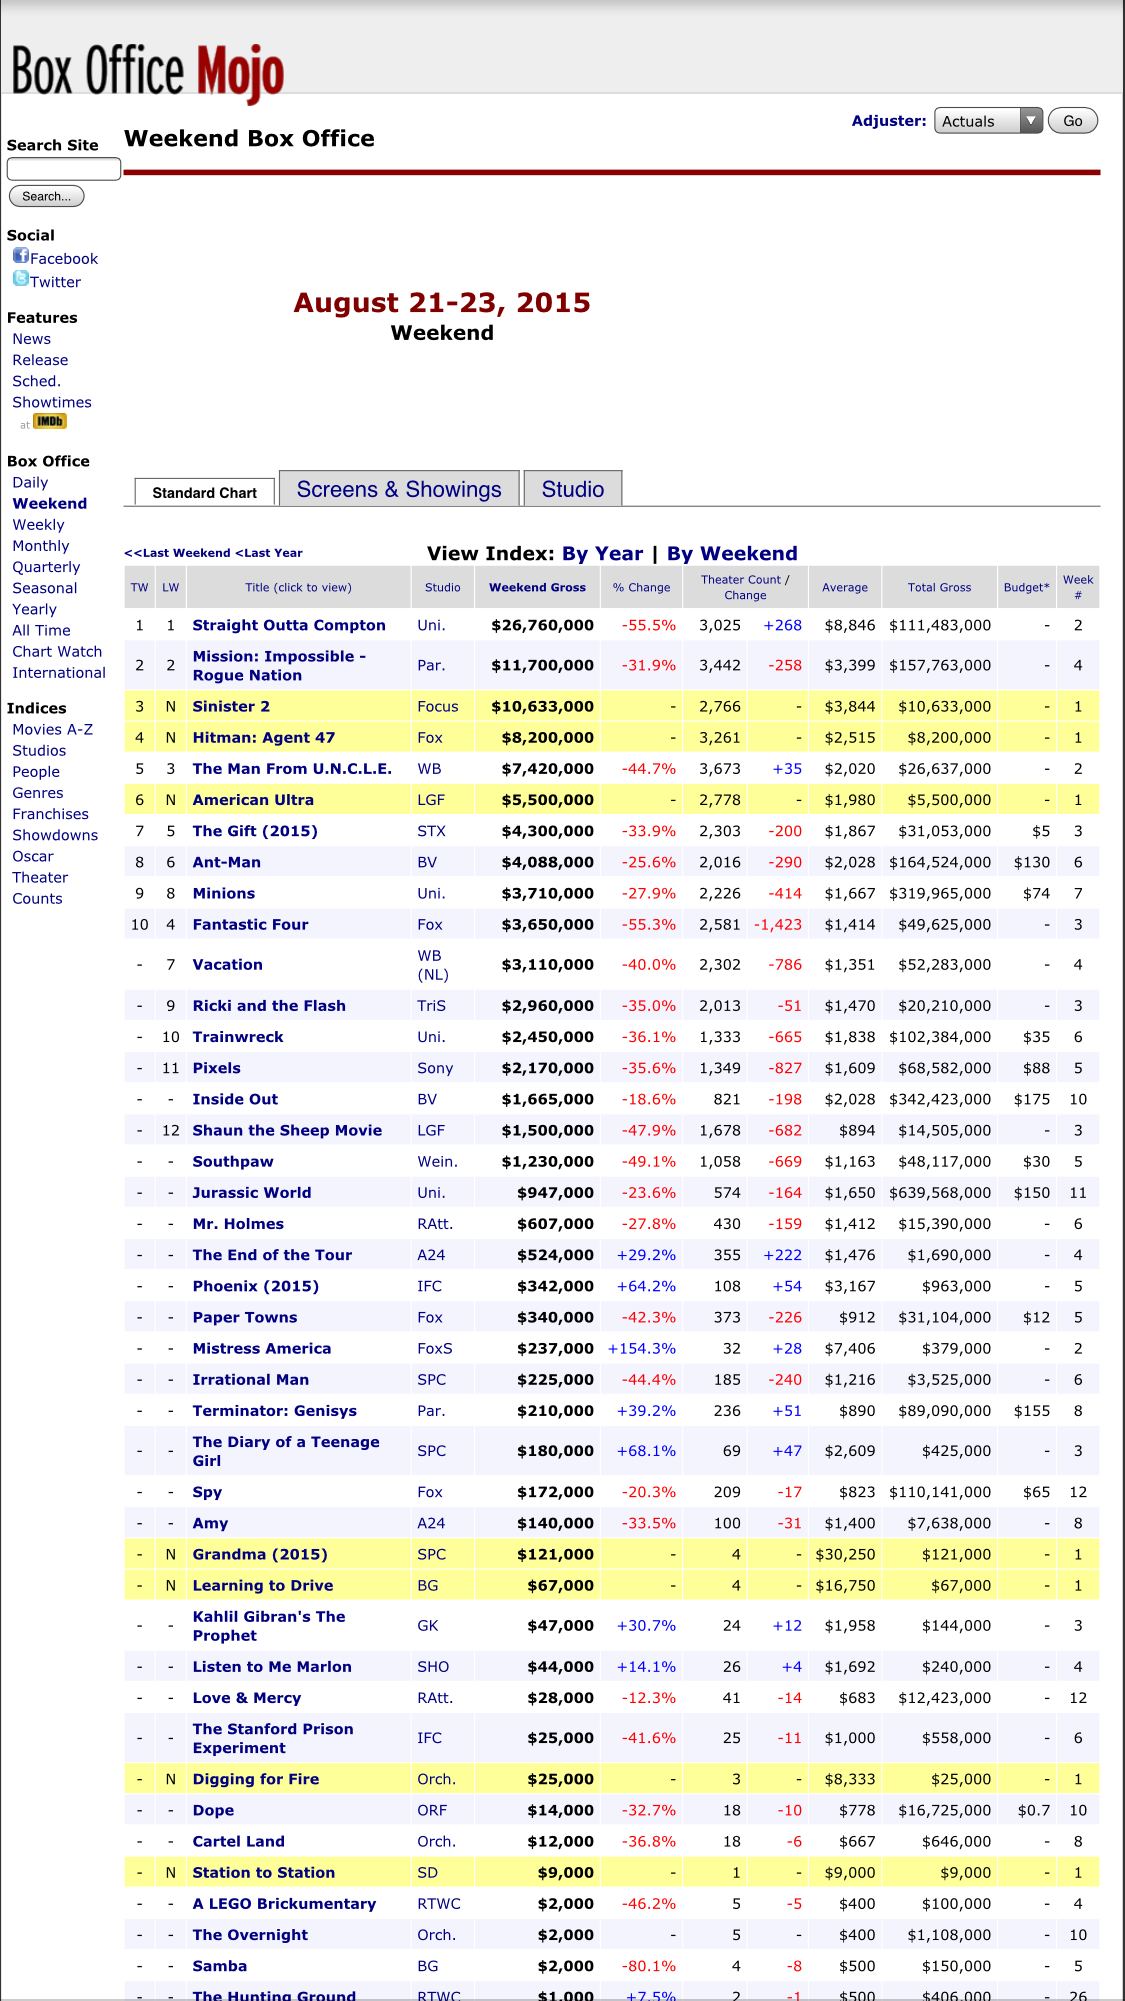Open A LEGO Brickumentary page
Image resolution: width=1125 pixels, height=2001 pixels.
284,1904
